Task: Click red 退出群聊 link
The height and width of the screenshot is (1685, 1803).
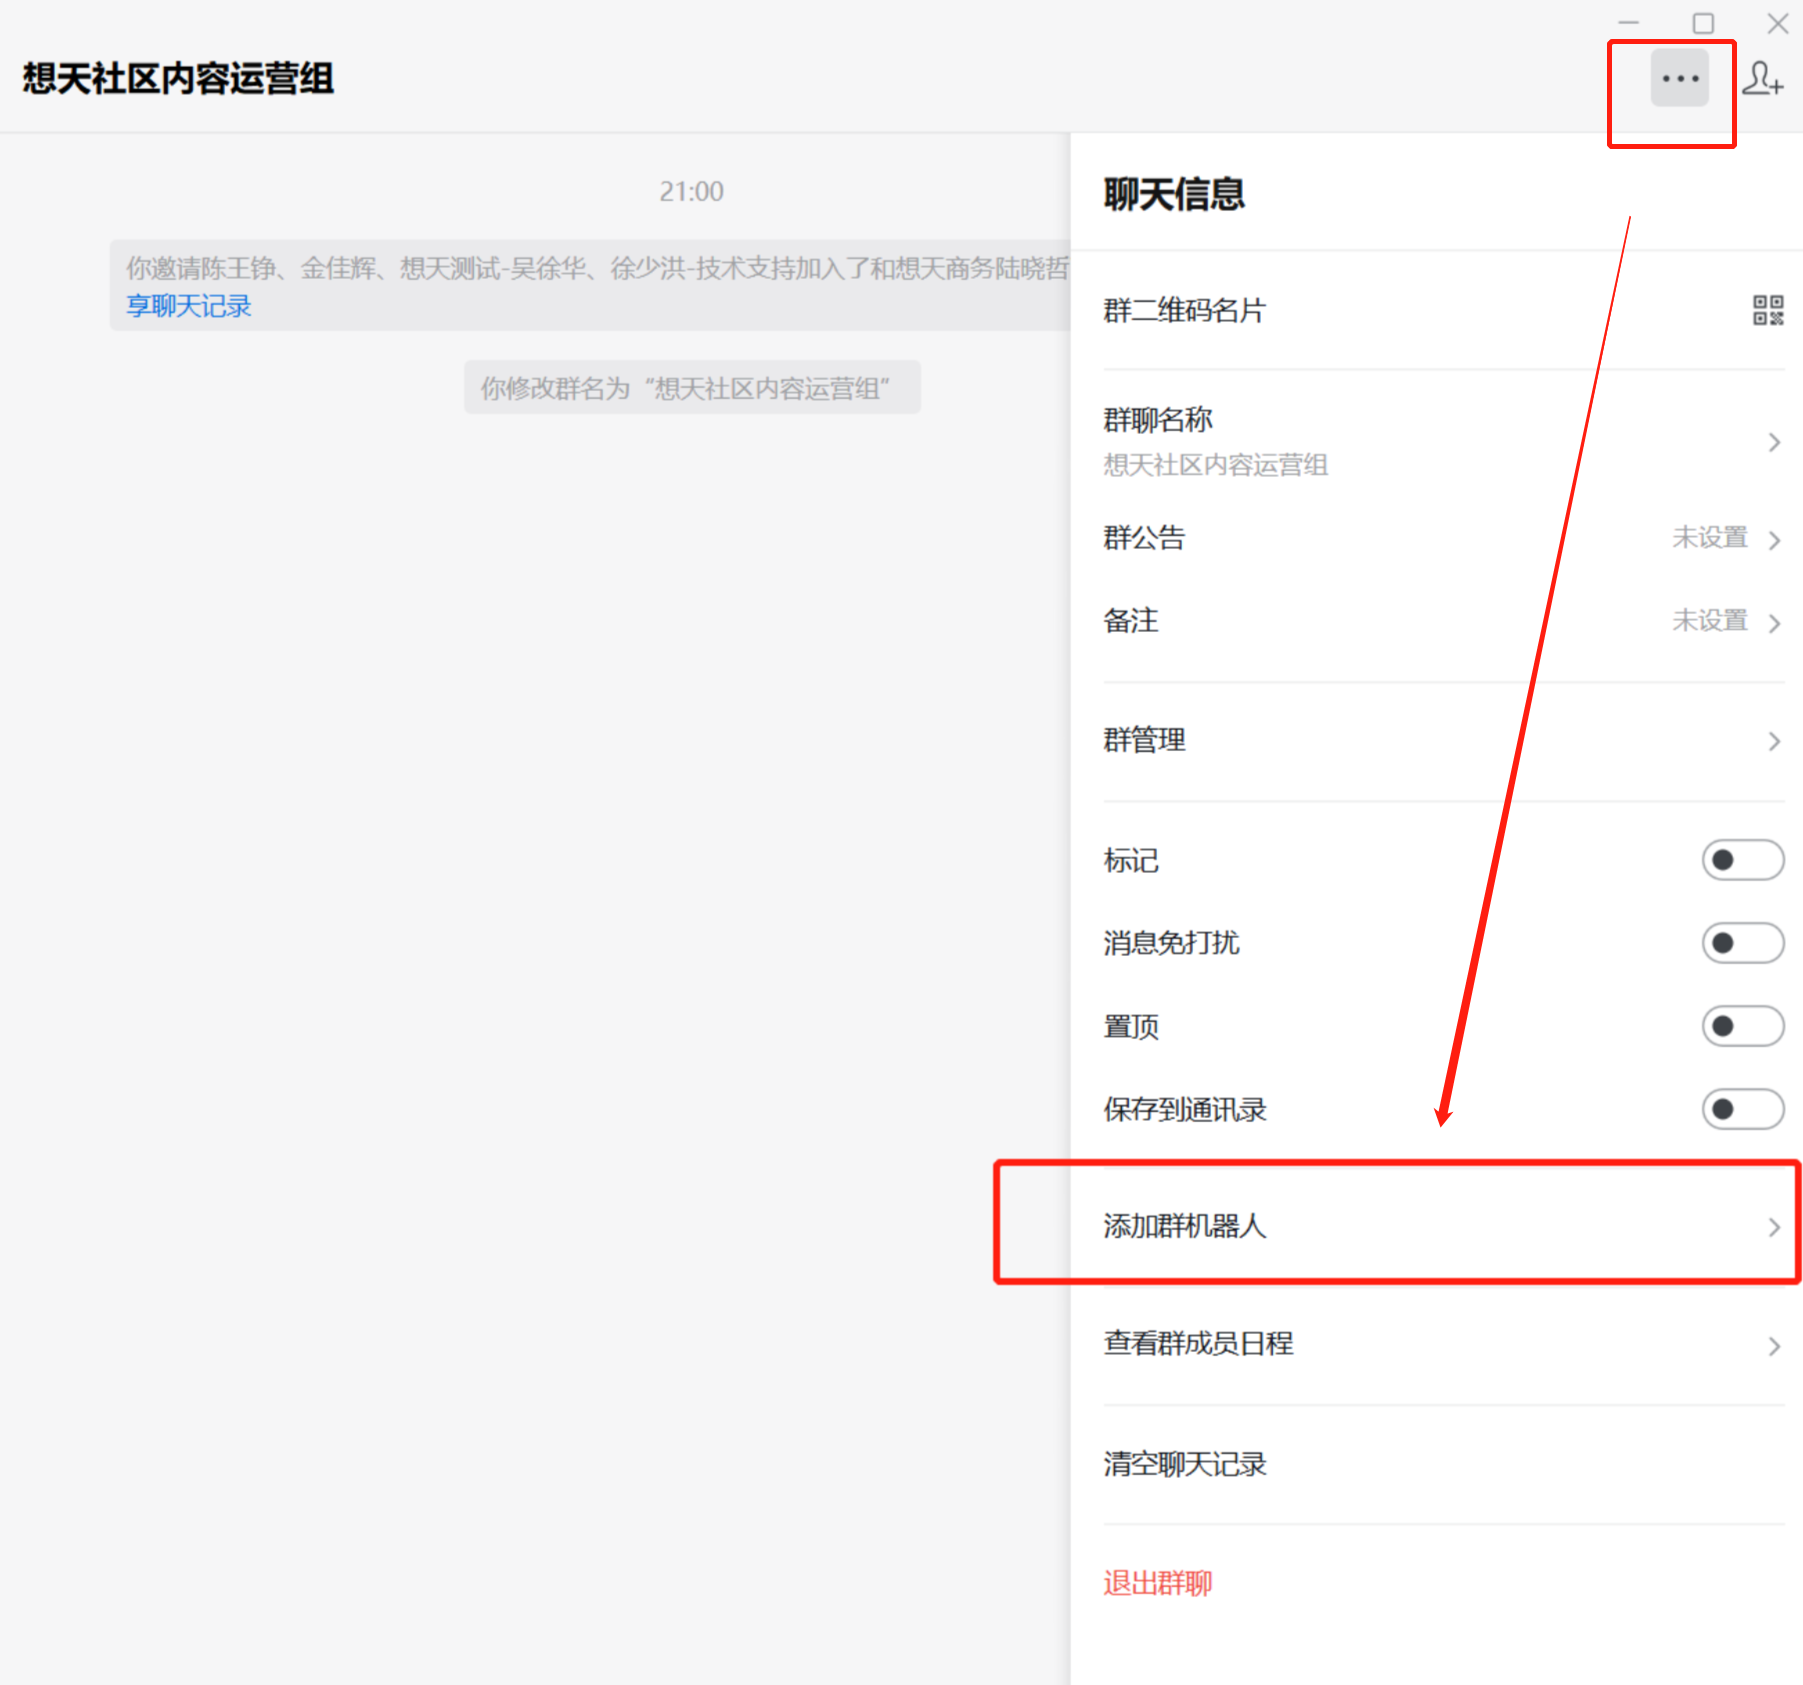Action: point(1158,1583)
